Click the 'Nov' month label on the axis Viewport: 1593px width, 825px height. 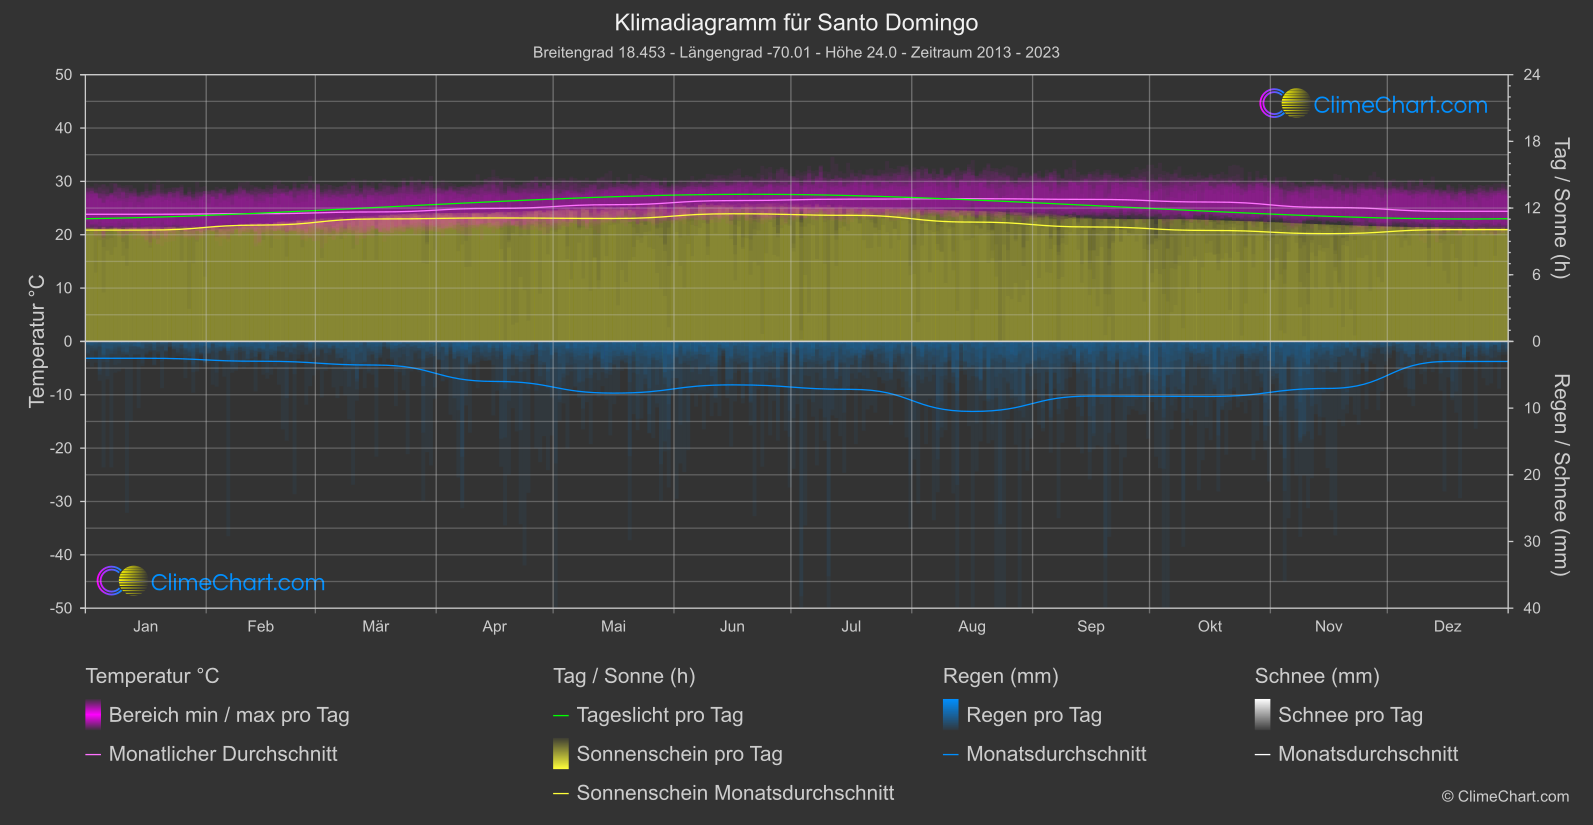[1329, 626]
